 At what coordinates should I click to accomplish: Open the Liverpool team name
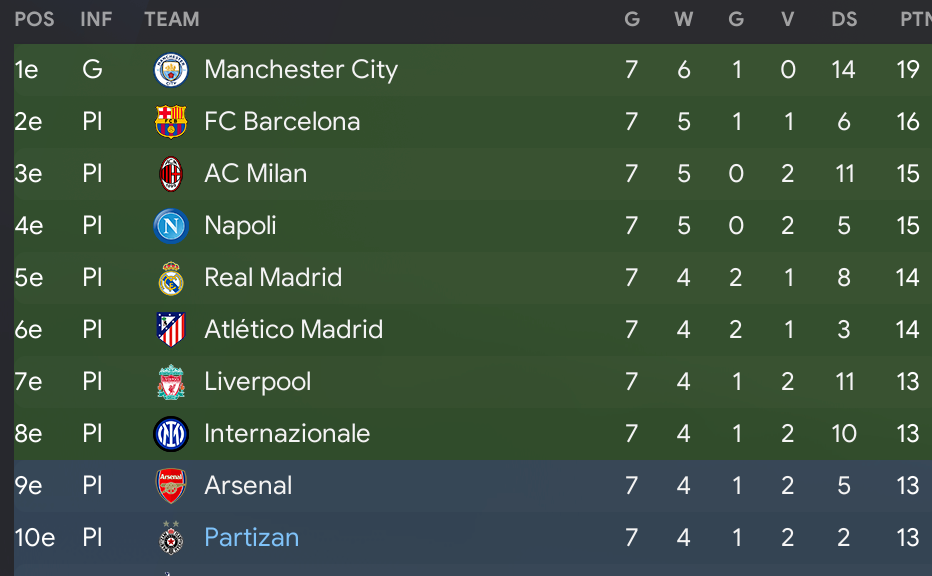[257, 382]
